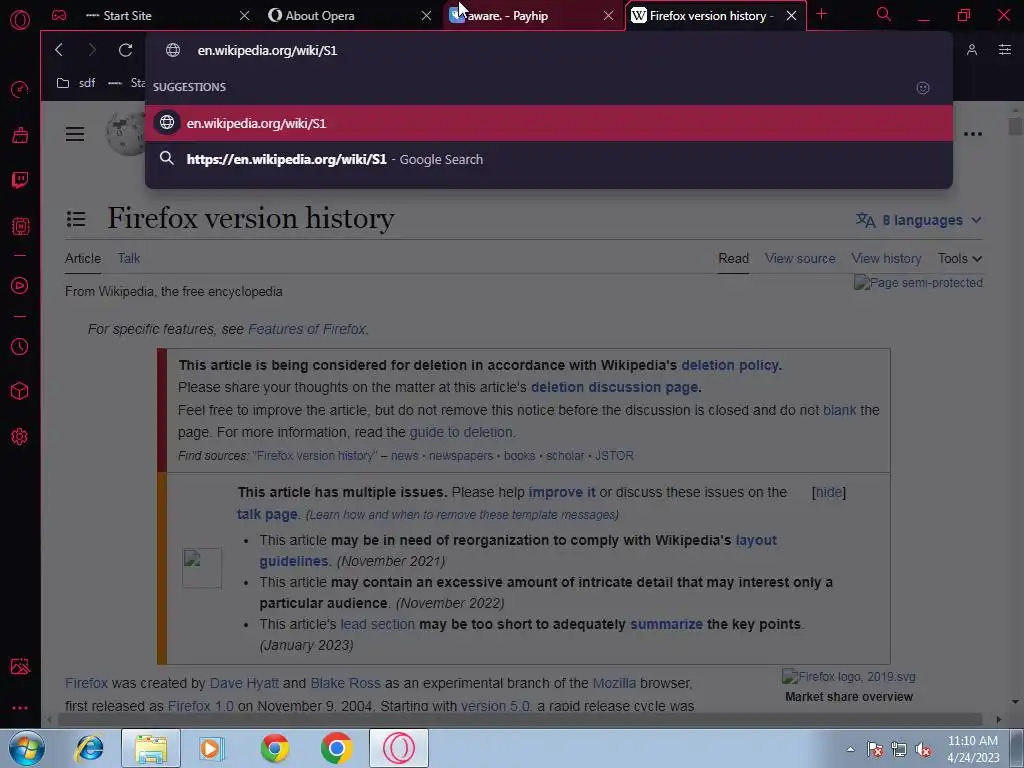
Task: Select the Article tab
Action: pyautogui.click(x=83, y=259)
